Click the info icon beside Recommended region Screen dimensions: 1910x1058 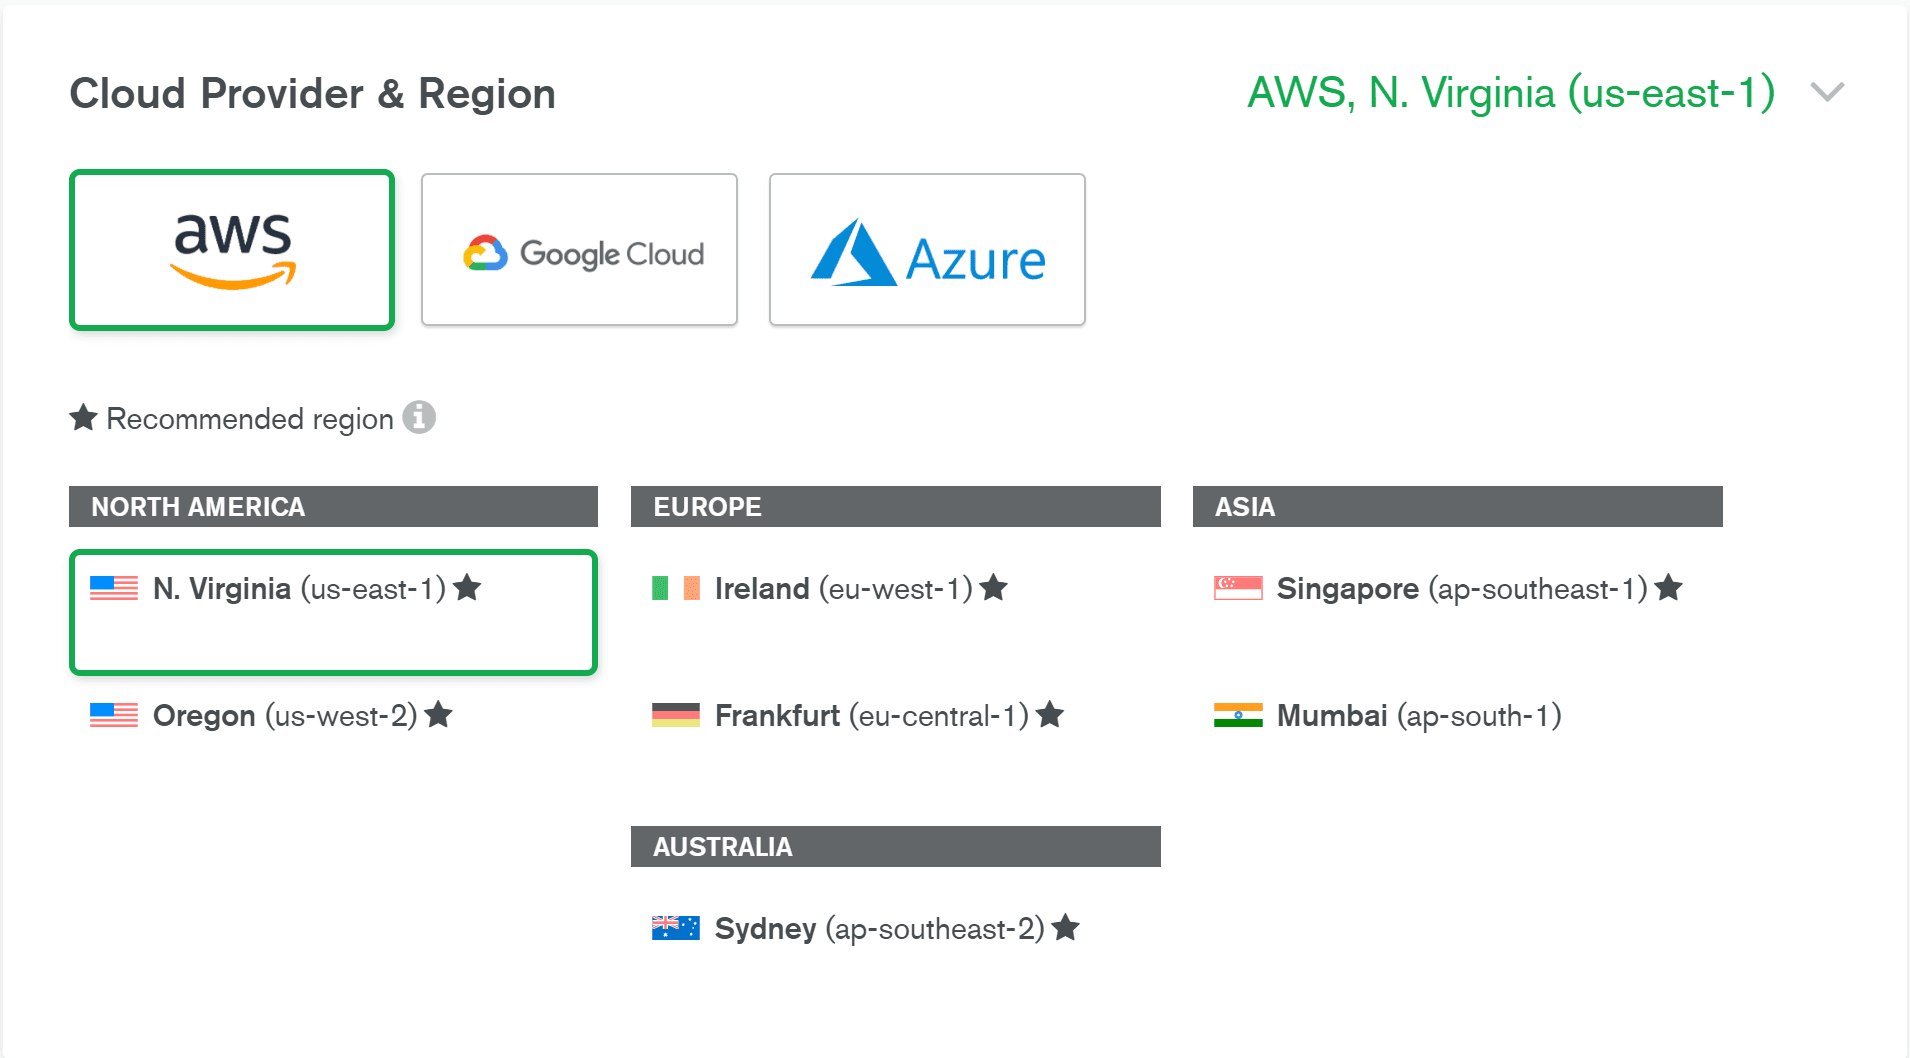click(419, 417)
